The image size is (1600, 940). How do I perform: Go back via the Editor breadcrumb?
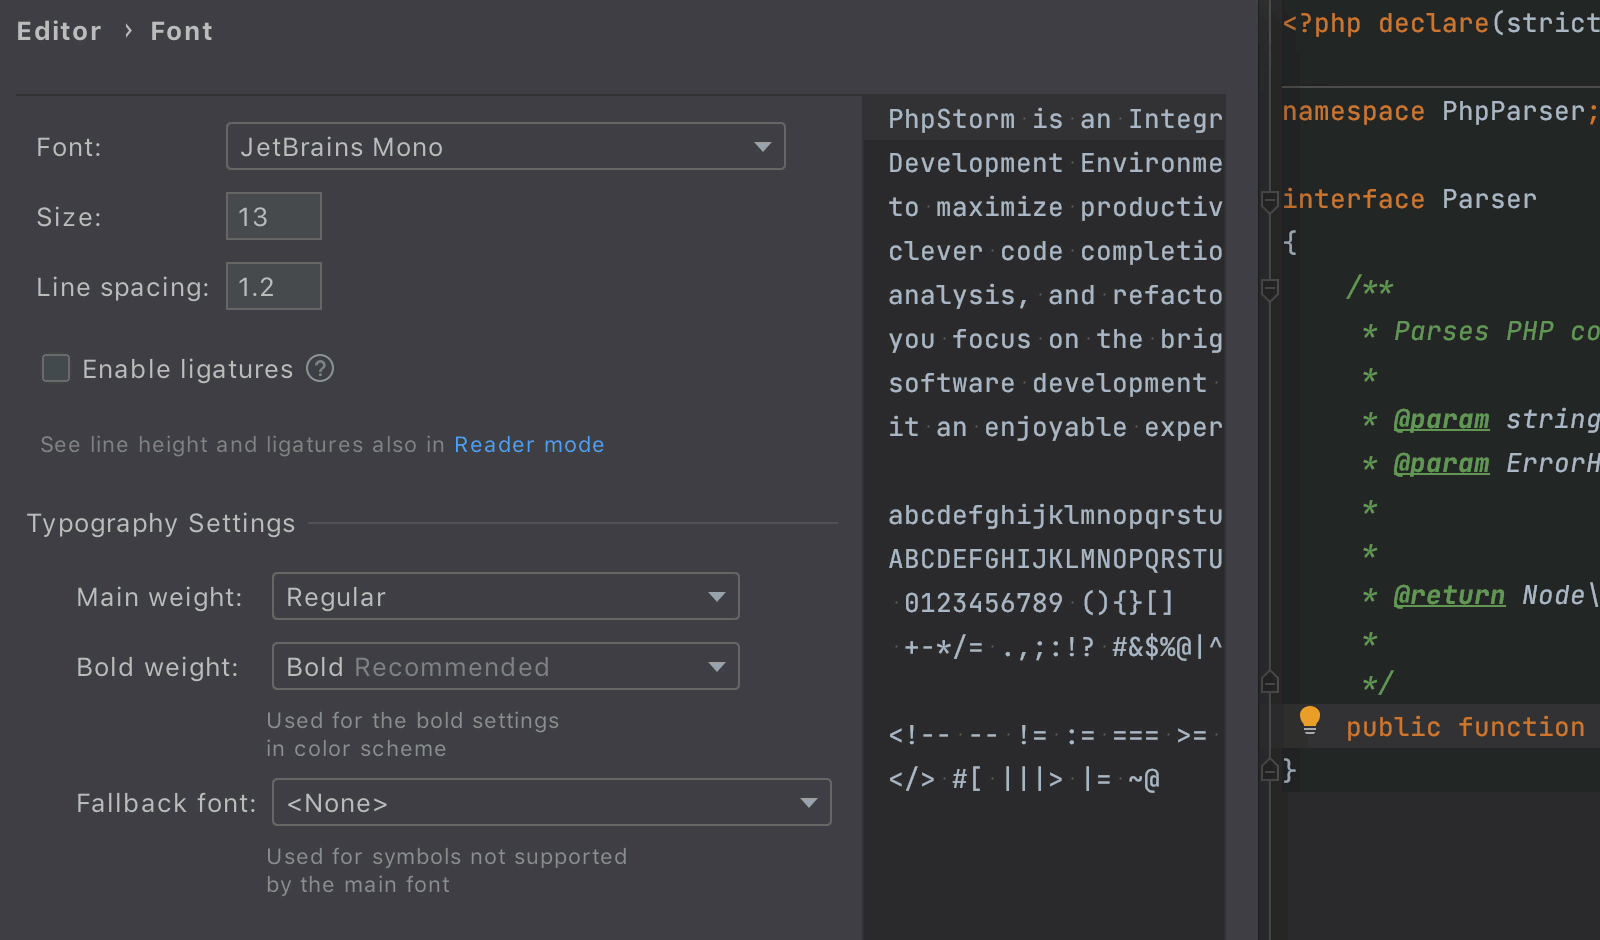point(58,31)
